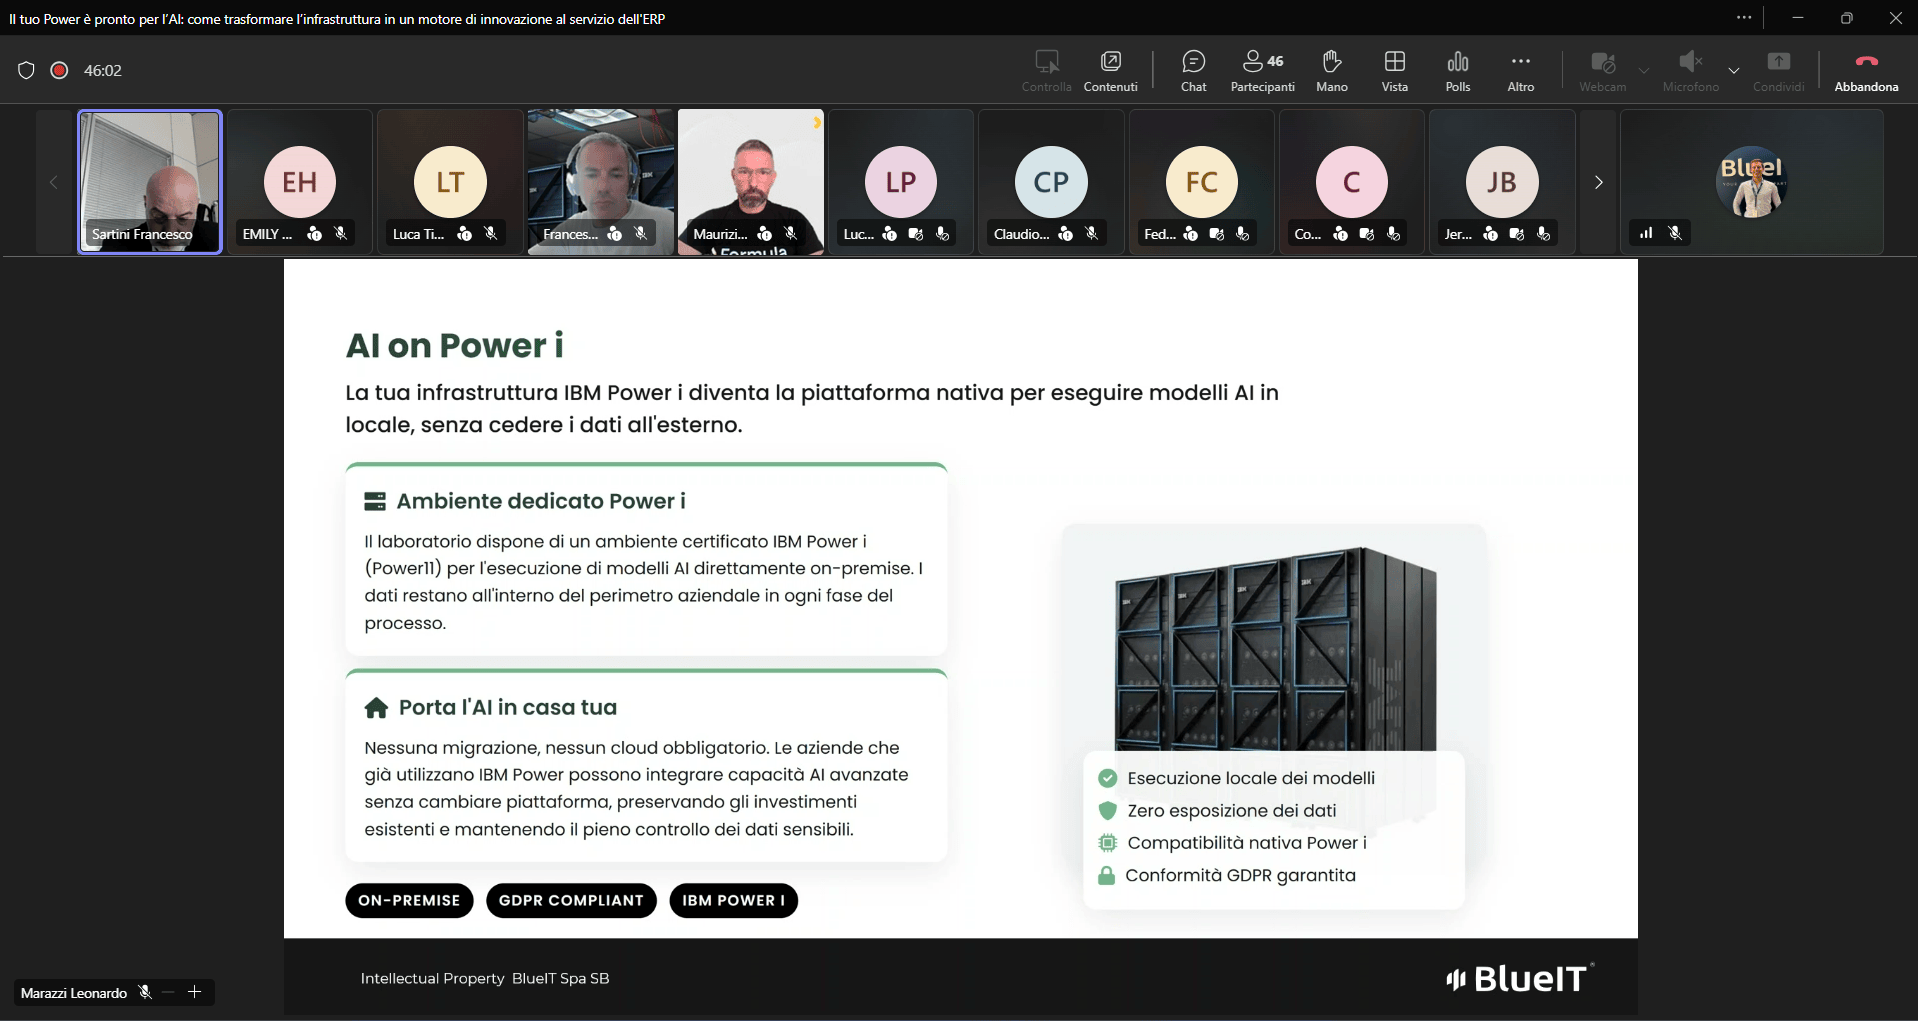Open the Altro more actions menu

pyautogui.click(x=1520, y=71)
